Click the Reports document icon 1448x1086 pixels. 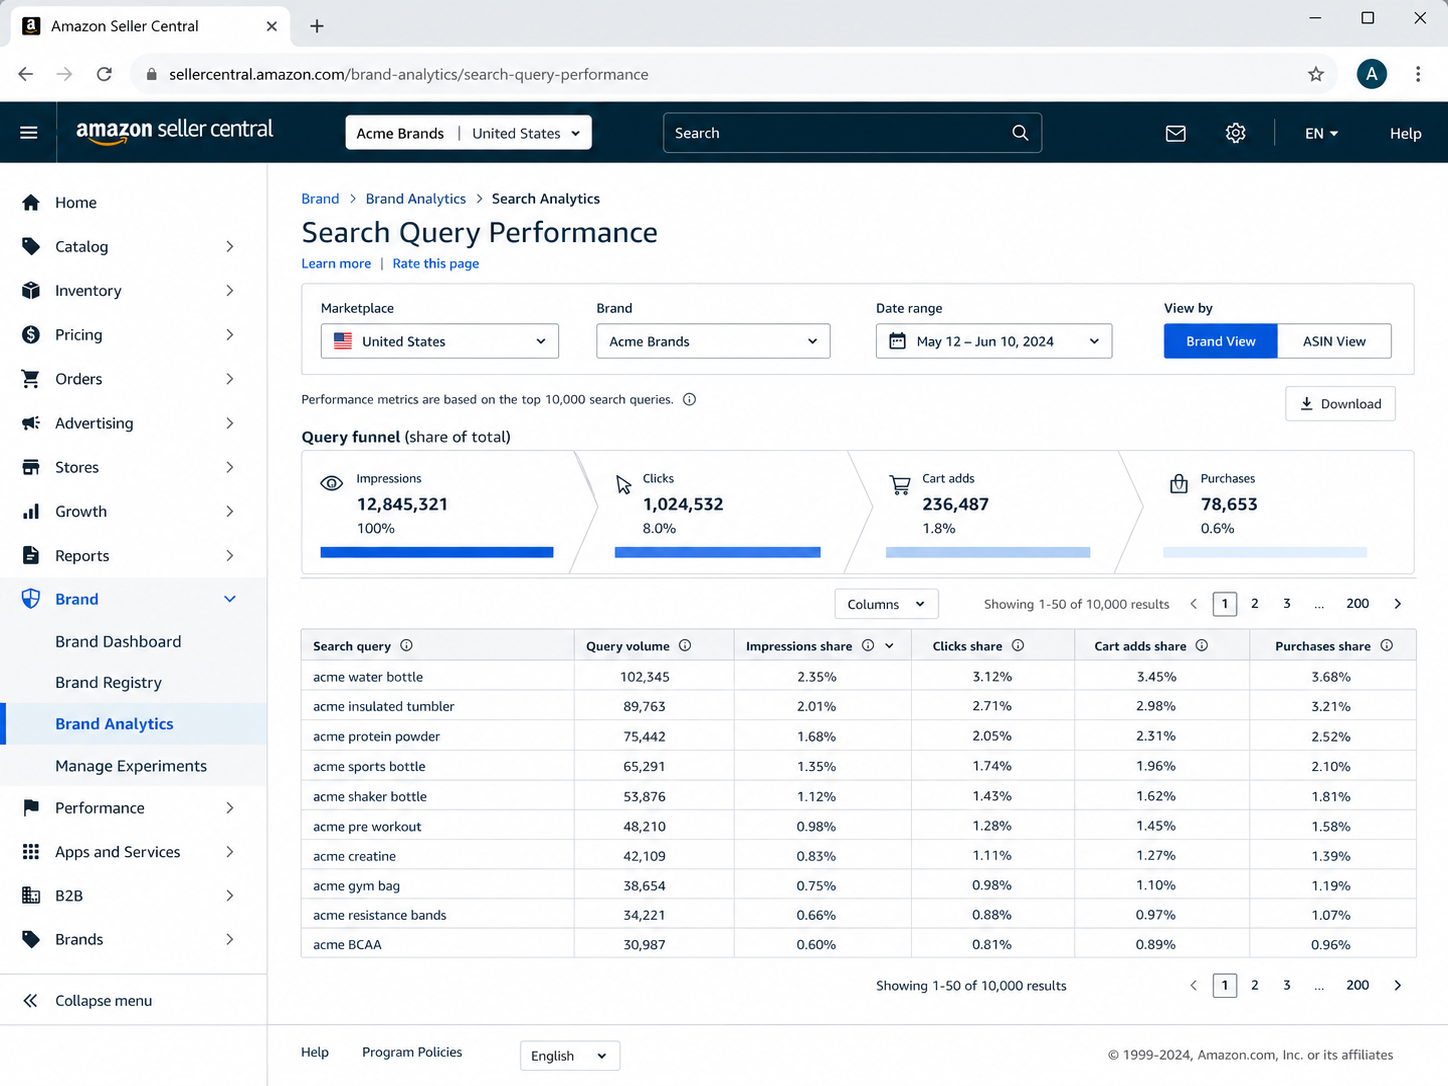pos(31,555)
